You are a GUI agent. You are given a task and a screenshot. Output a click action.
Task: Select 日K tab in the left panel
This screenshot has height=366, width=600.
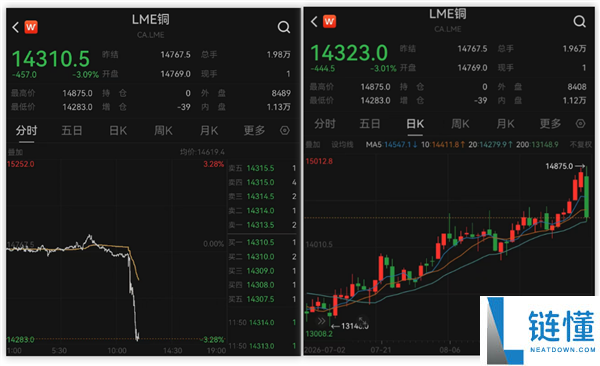tap(118, 131)
